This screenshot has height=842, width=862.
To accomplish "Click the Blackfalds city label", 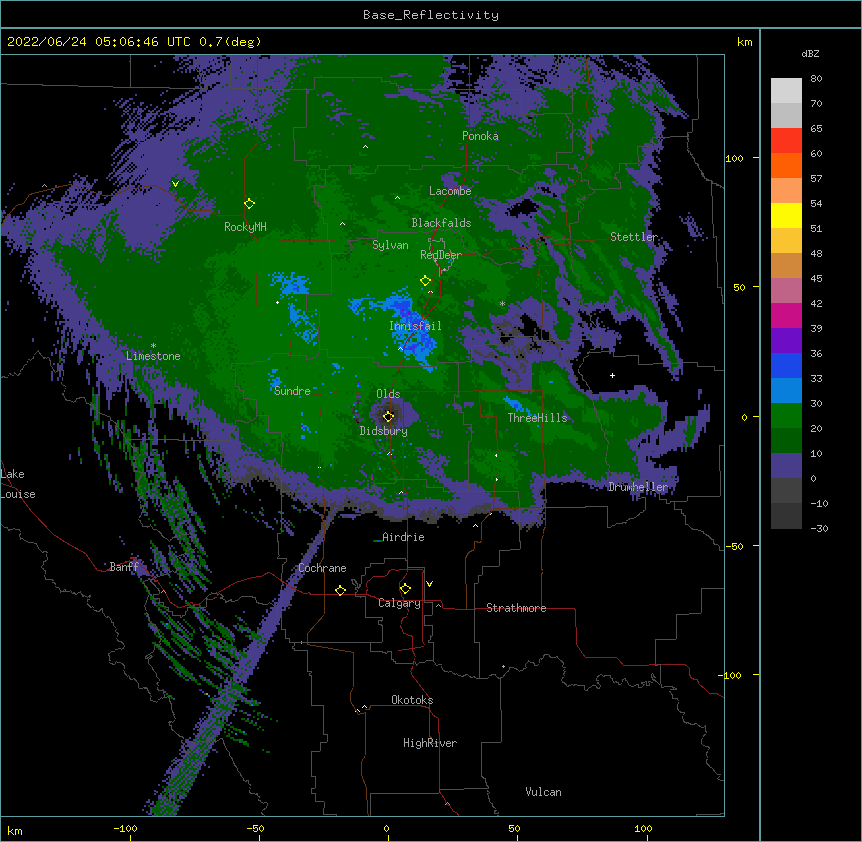I will tap(441, 223).
